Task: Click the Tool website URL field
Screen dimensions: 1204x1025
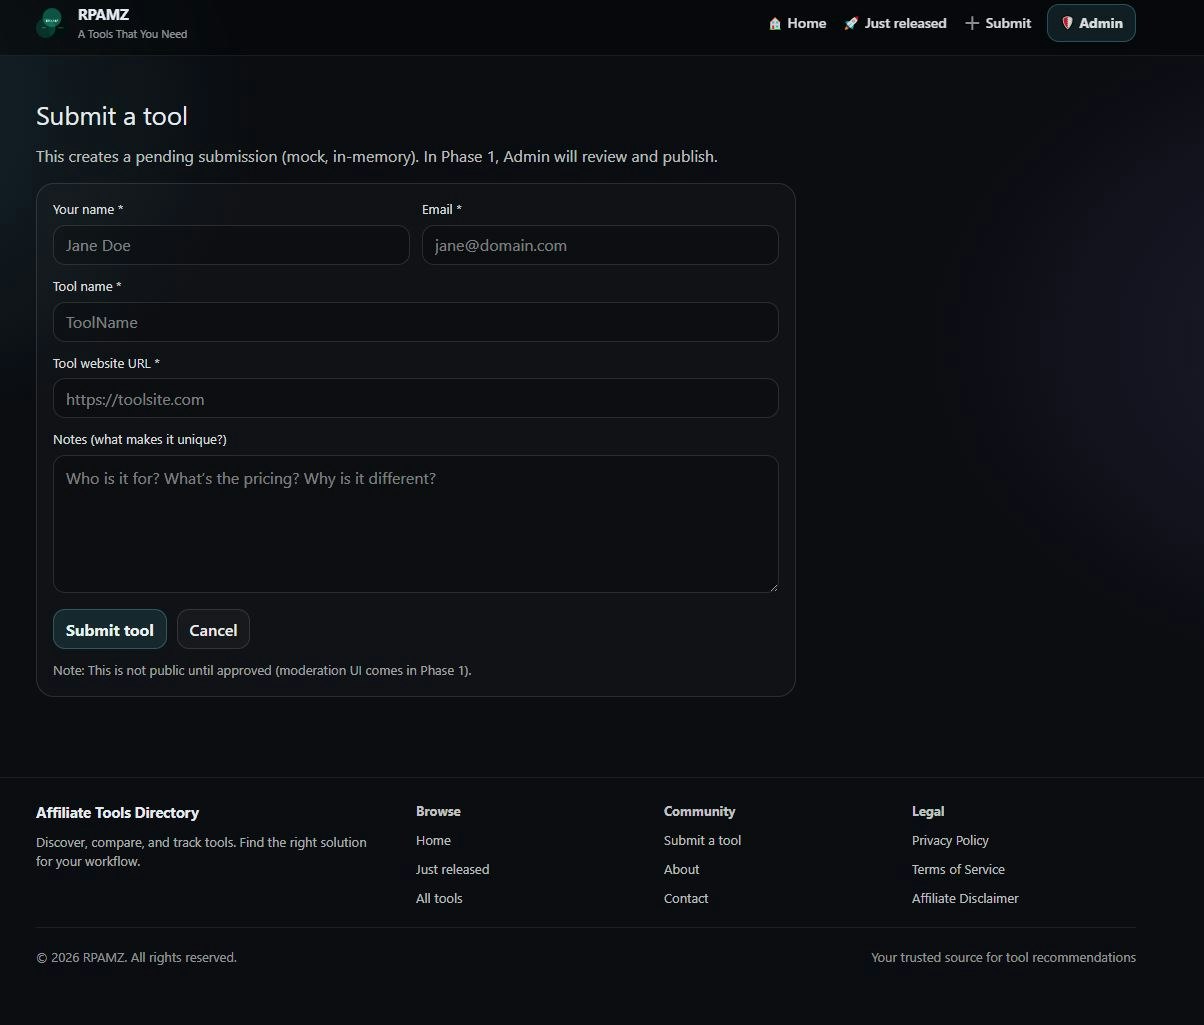Action: click(416, 398)
